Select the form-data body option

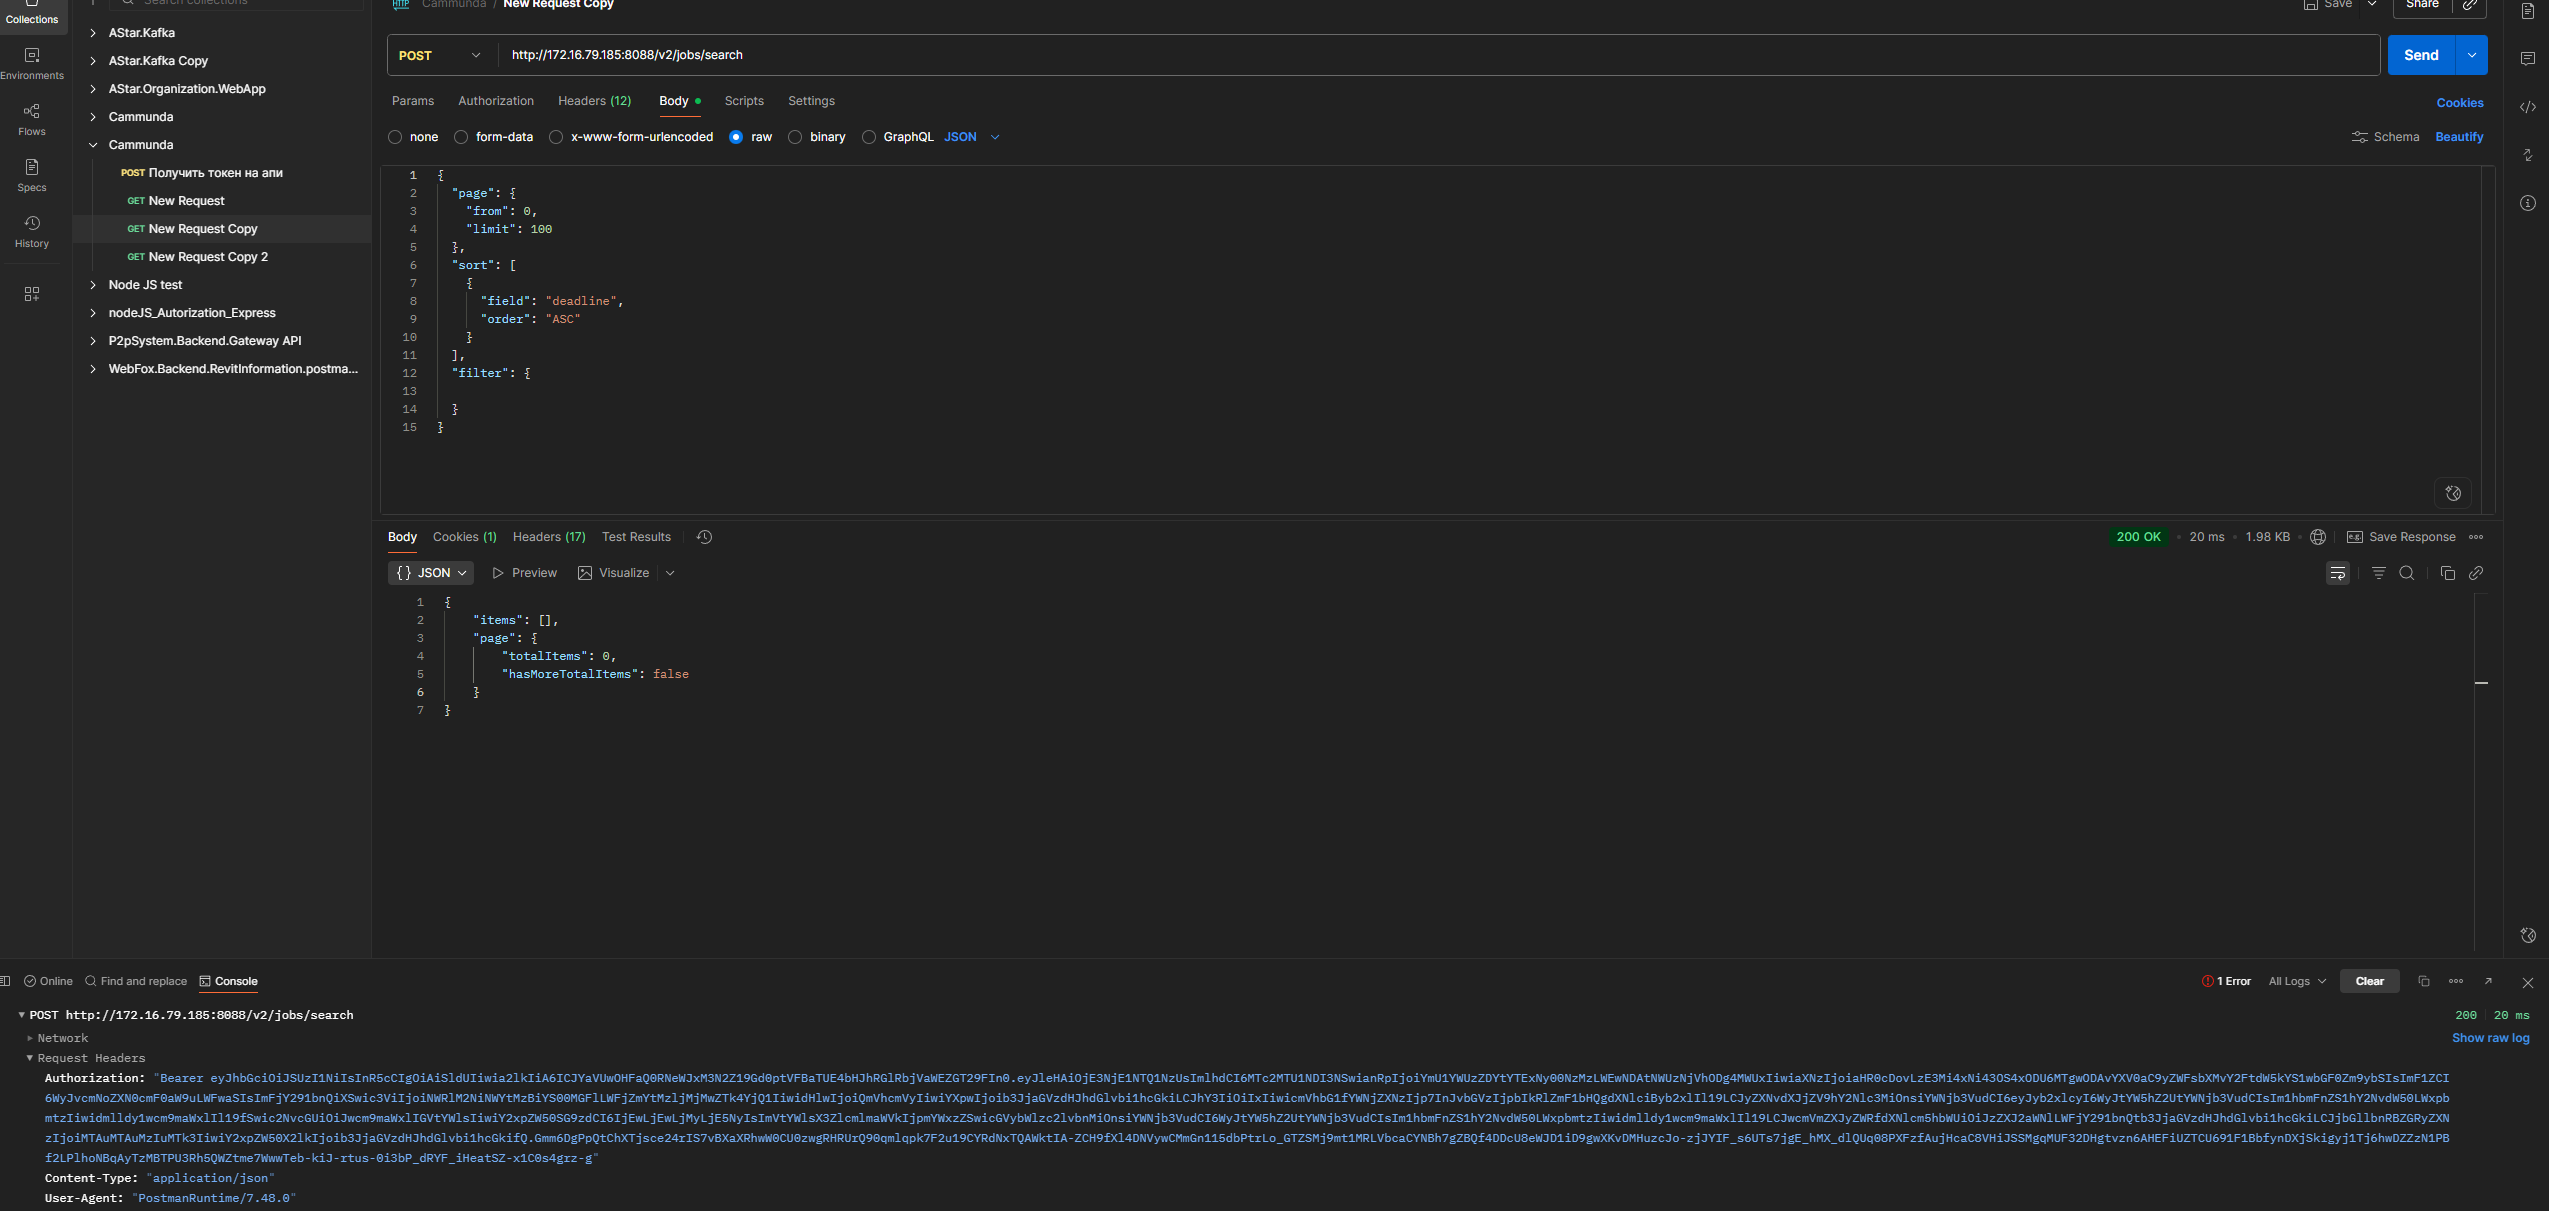pos(461,137)
